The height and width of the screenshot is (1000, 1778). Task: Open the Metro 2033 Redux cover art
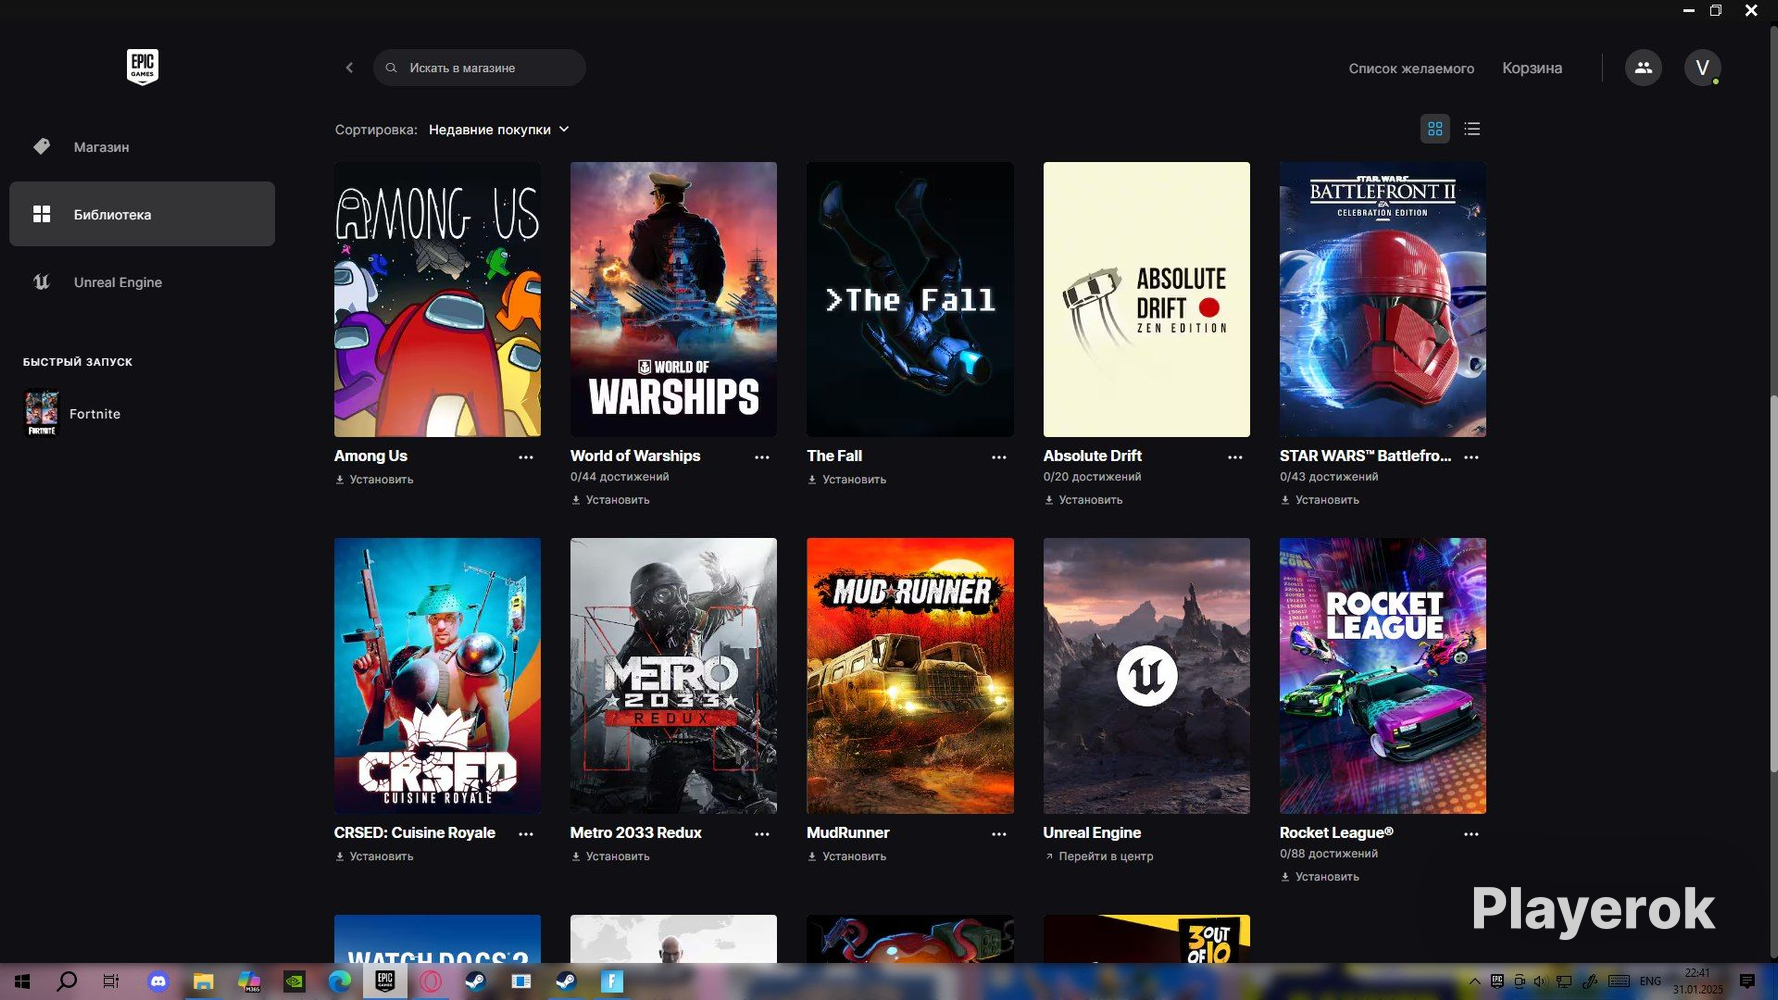click(x=673, y=676)
